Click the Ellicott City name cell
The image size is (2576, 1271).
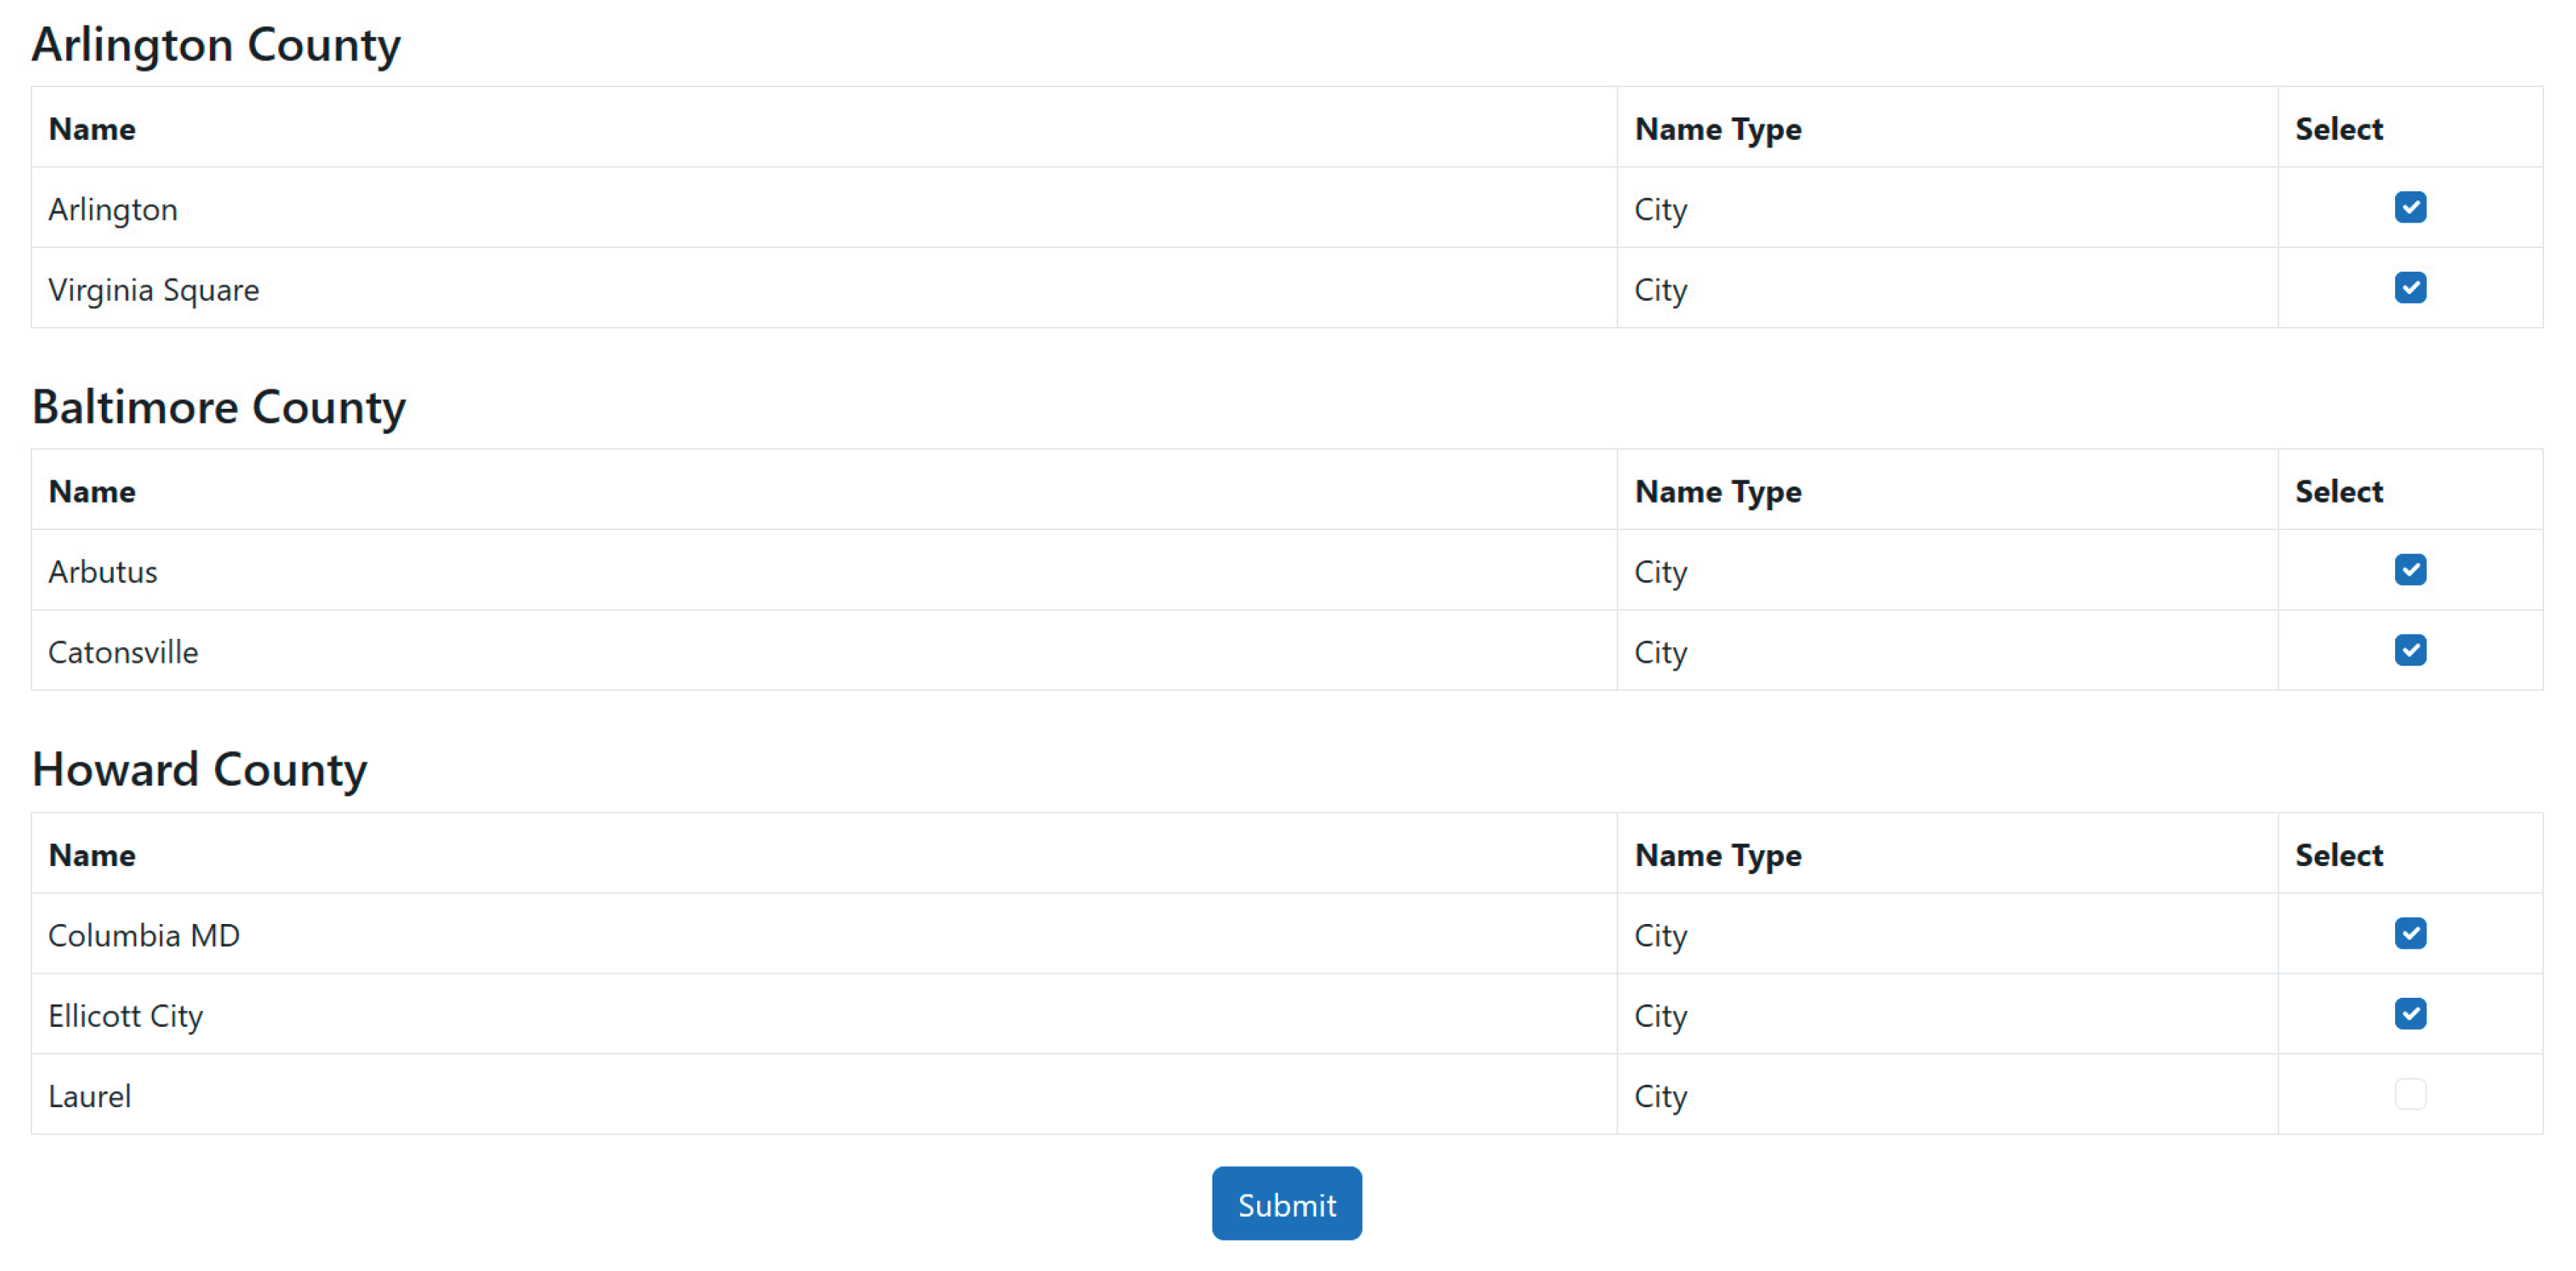824,1014
